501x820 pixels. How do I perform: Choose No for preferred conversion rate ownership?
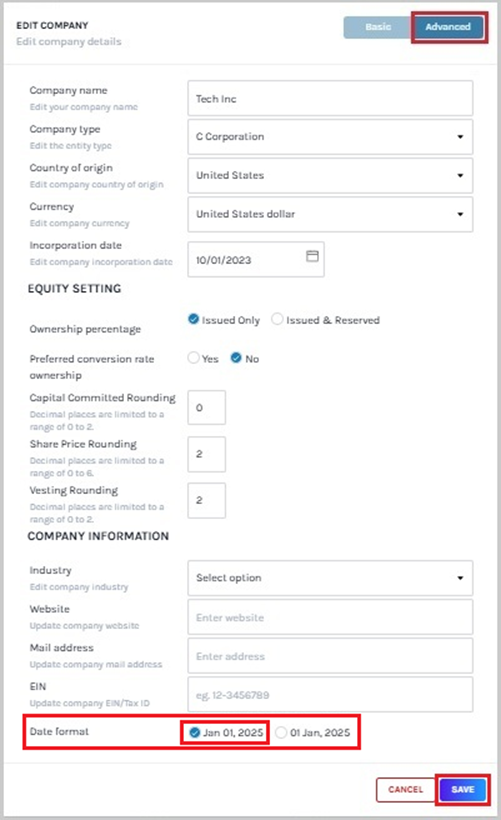(236, 358)
